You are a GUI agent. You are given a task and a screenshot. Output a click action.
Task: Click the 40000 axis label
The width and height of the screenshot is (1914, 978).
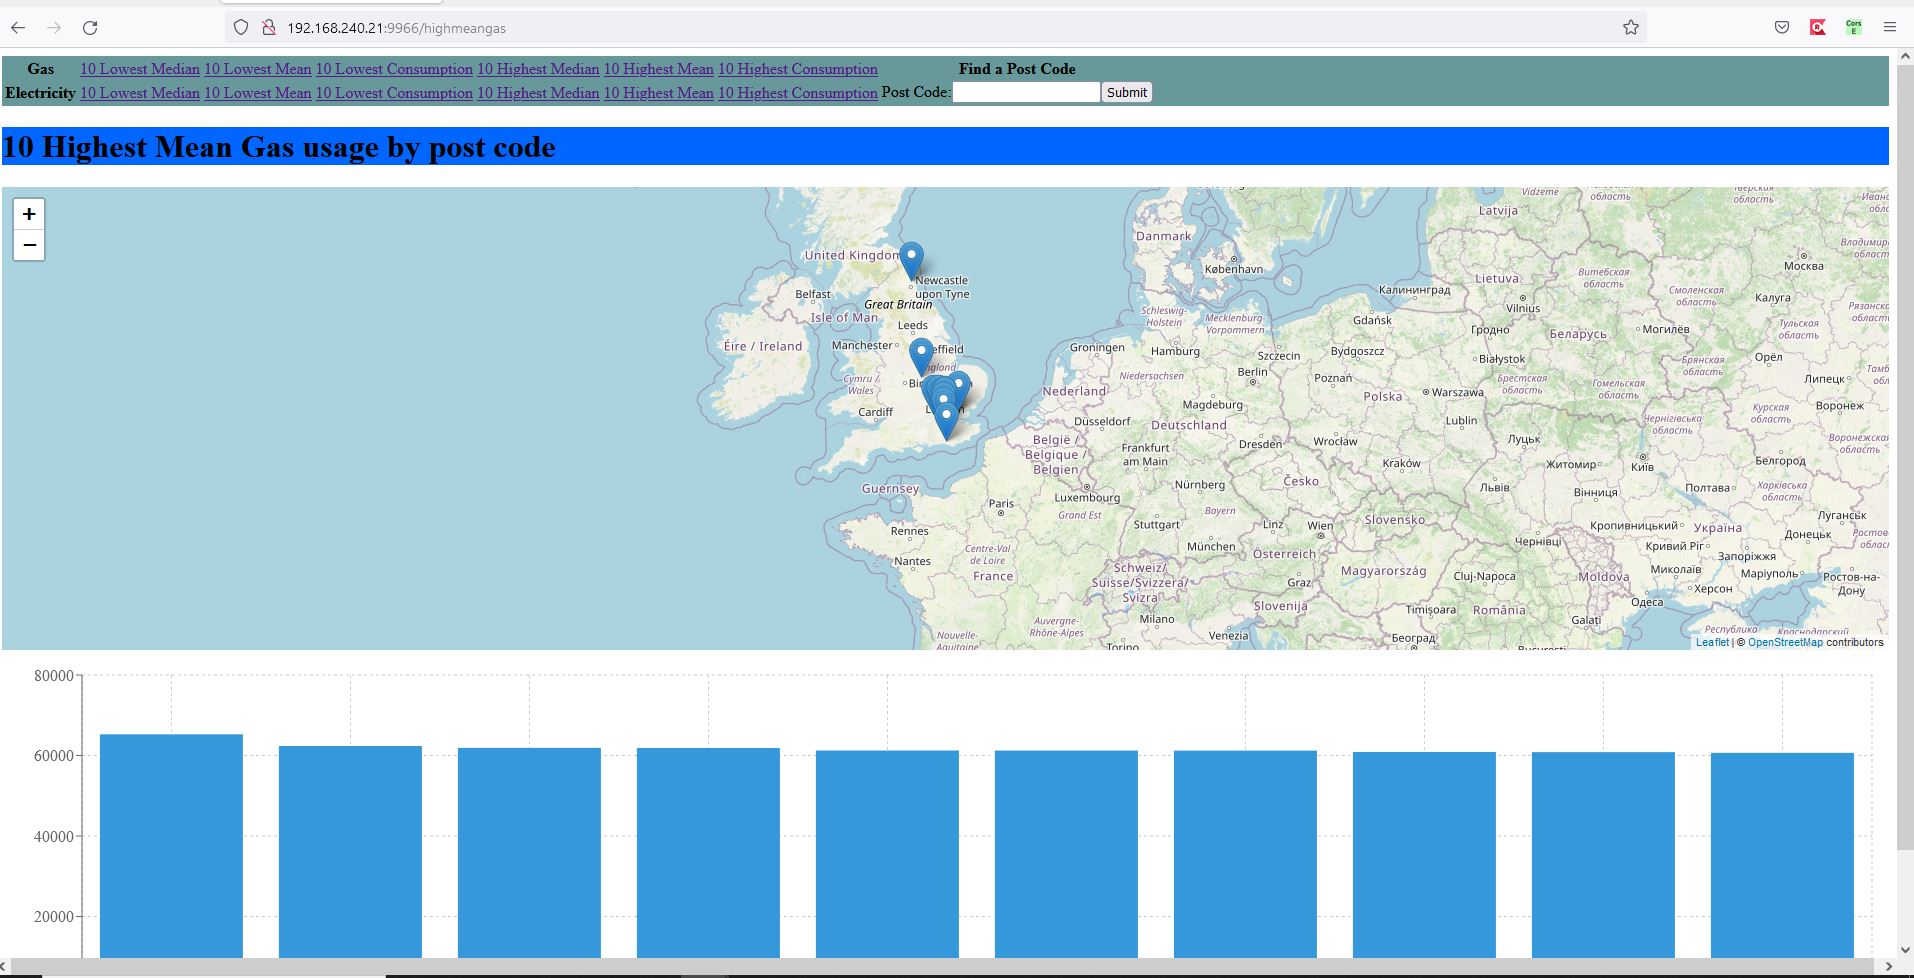[x=54, y=837]
